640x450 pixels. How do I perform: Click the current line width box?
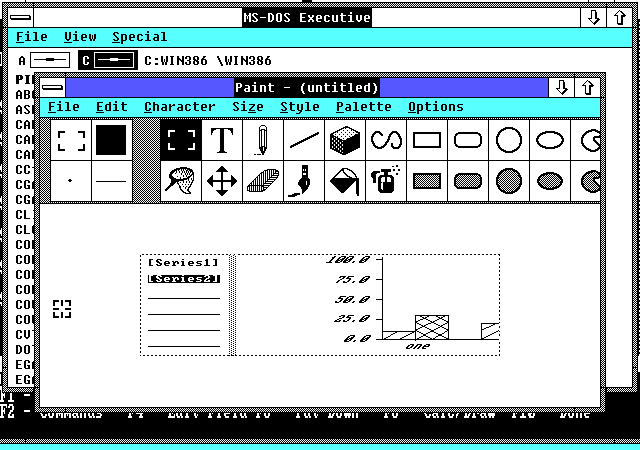(x=112, y=181)
